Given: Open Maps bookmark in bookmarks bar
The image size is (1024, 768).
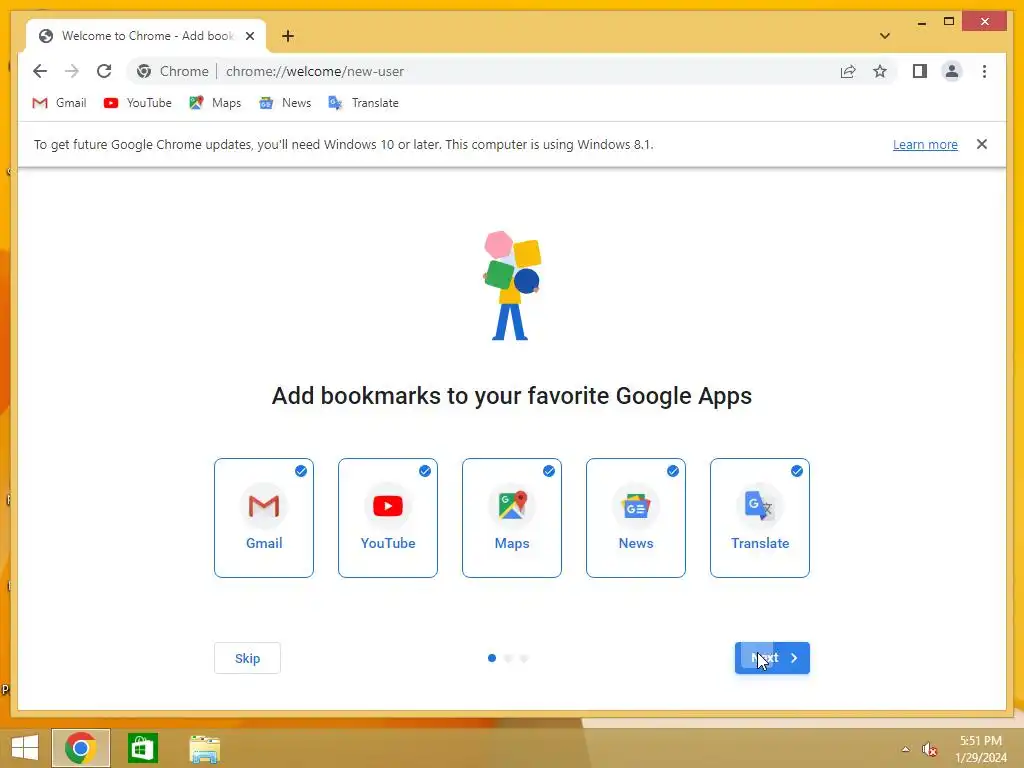Looking at the screenshot, I should click(x=215, y=103).
